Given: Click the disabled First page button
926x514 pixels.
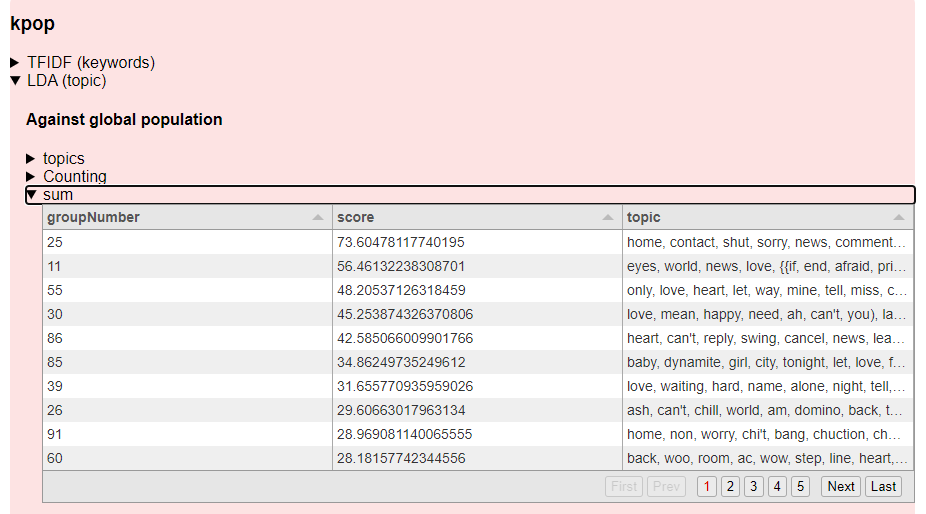Looking at the screenshot, I should [624, 486].
